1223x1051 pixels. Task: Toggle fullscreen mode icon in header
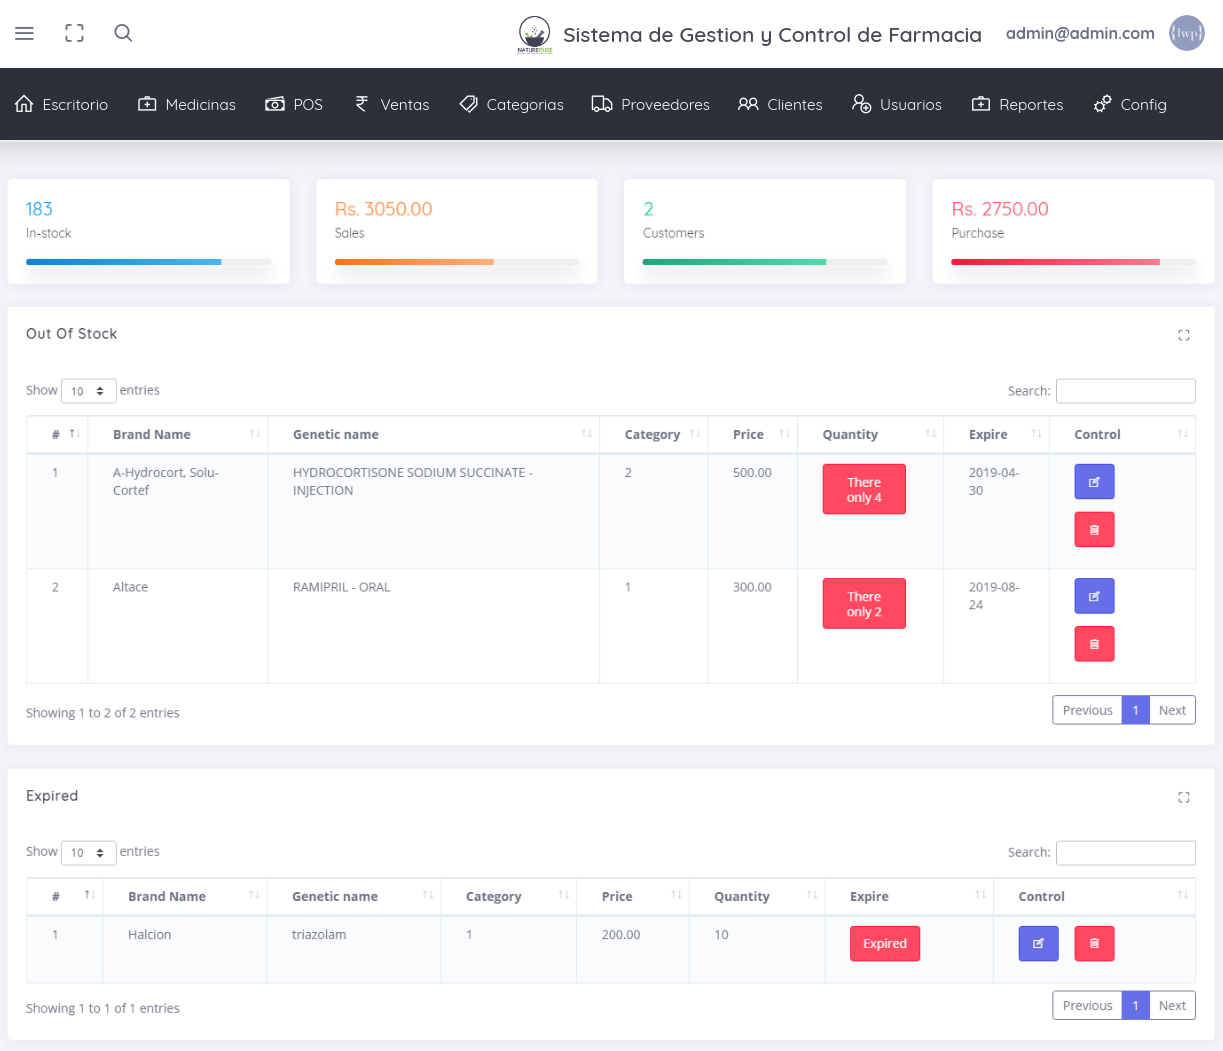pyautogui.click(x=75, y=33)
